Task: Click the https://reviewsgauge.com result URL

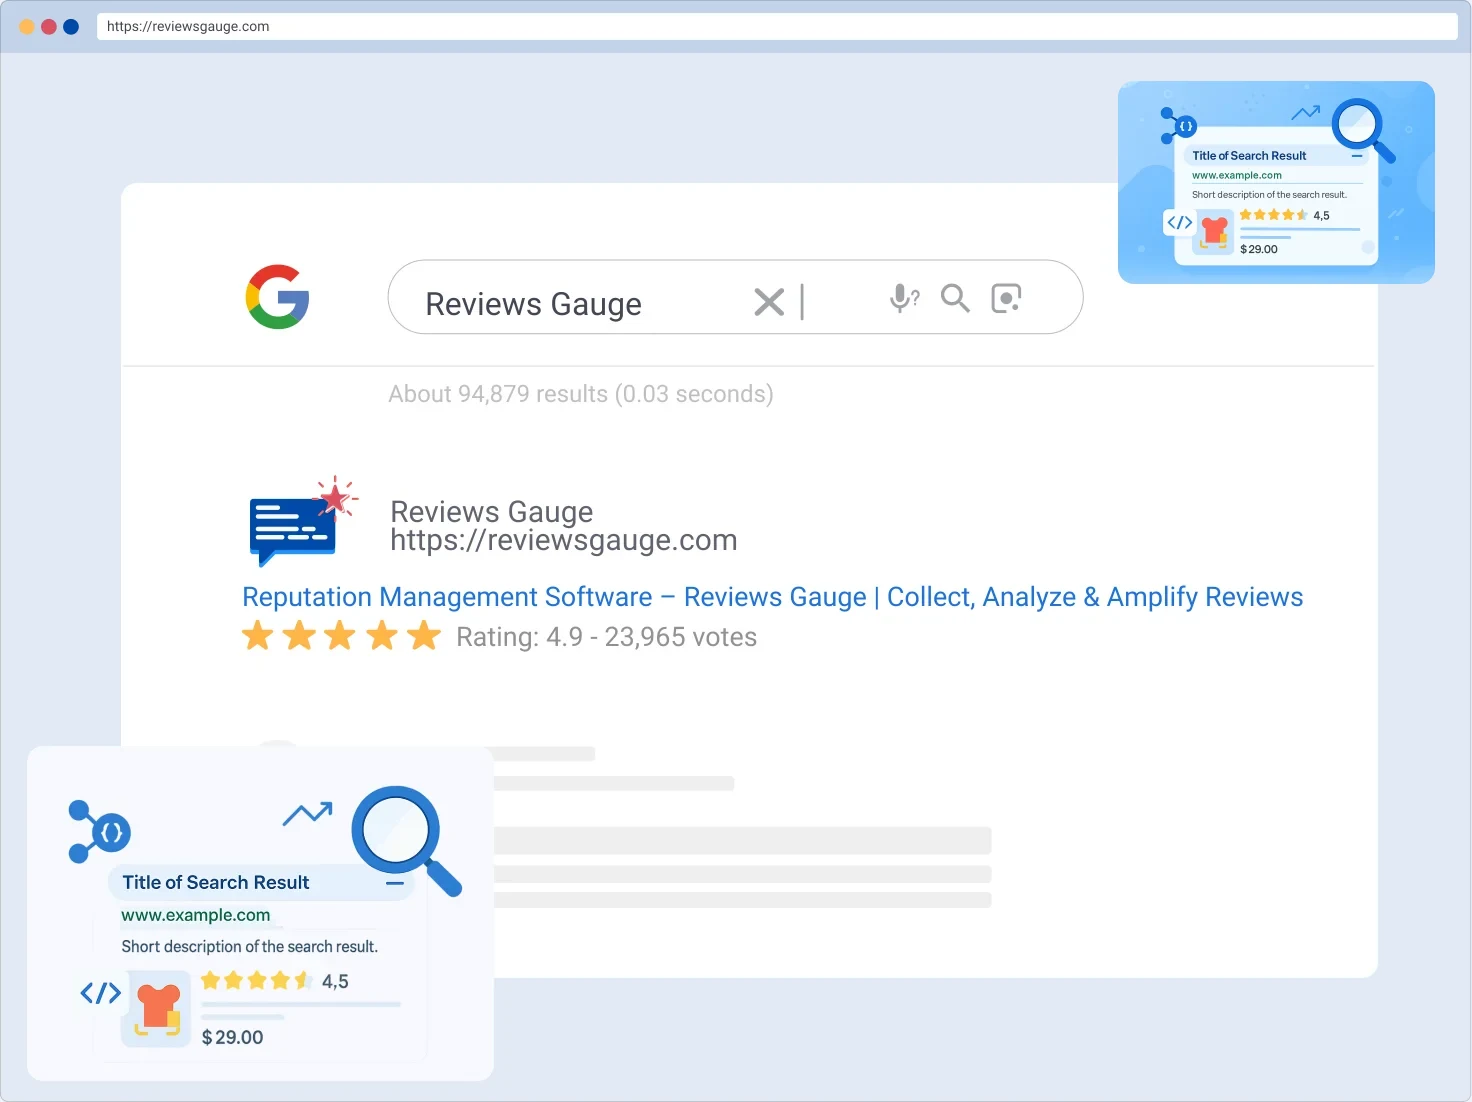Action: tap(564, 541)
